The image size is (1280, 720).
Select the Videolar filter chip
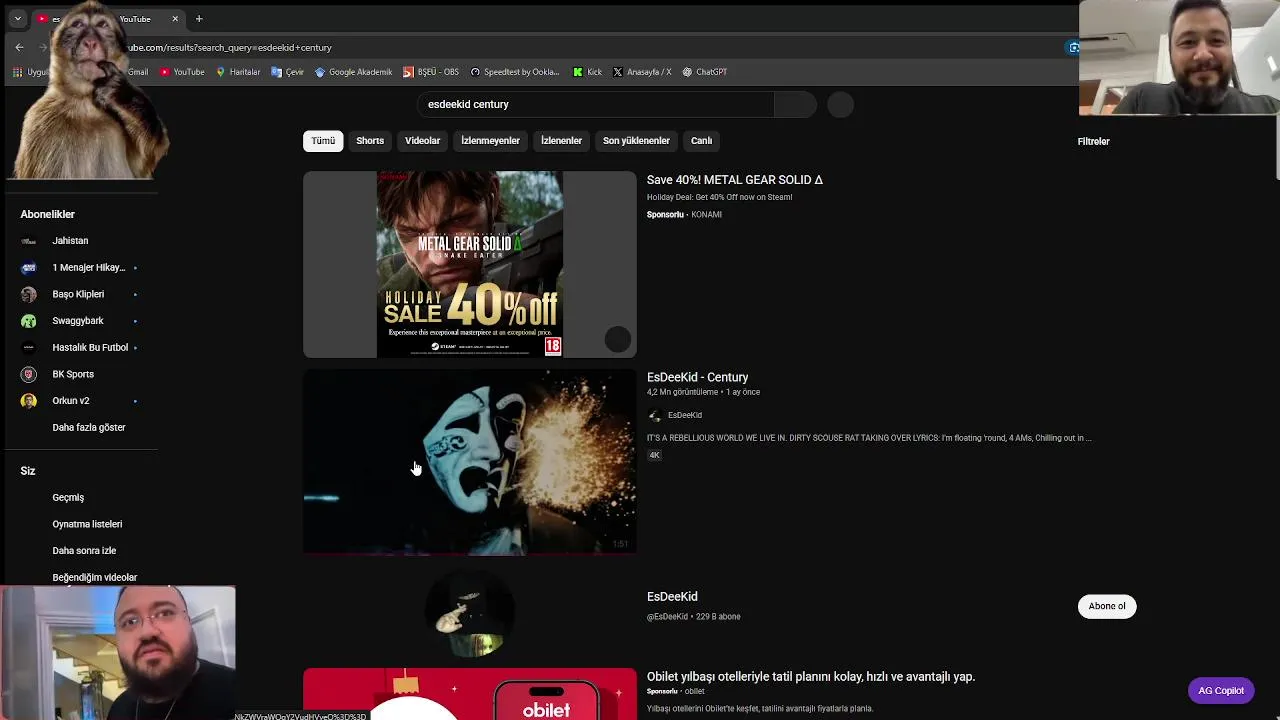coord(422,141)
